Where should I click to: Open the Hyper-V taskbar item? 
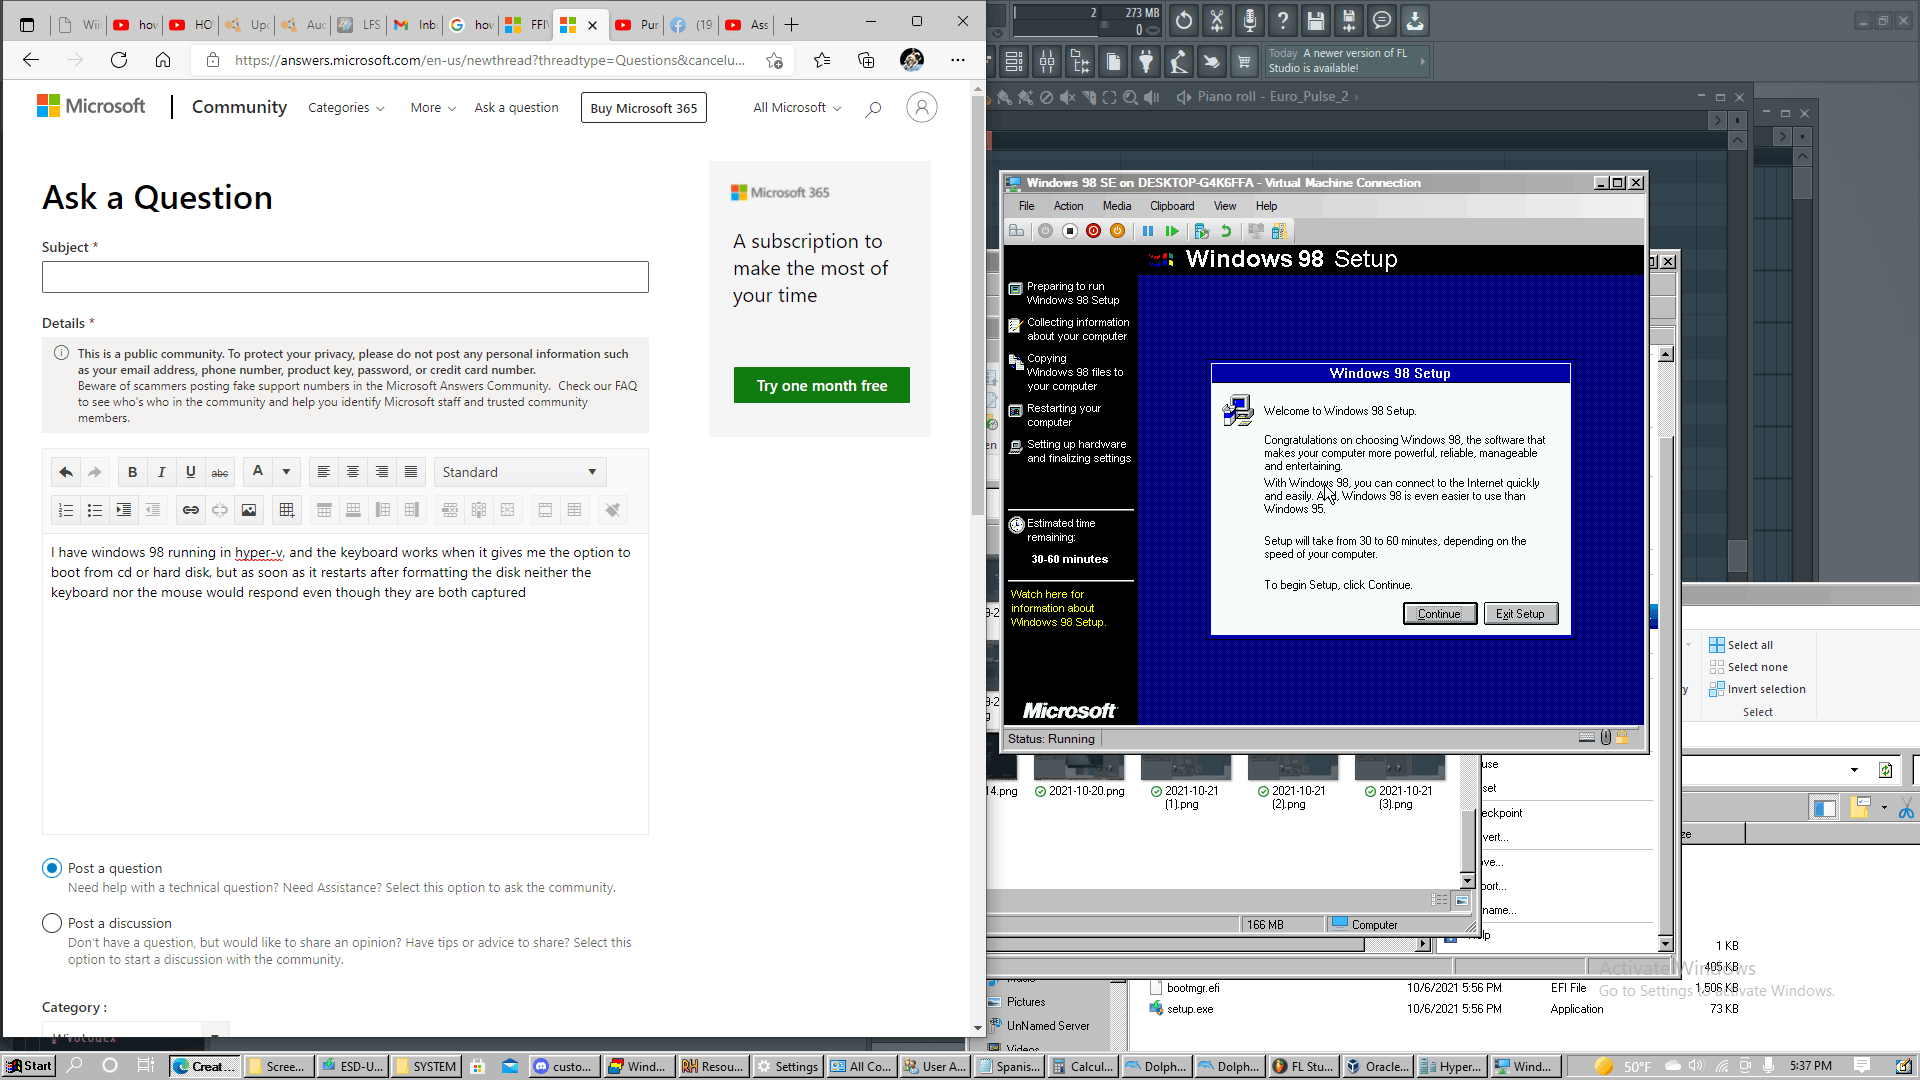click(1450, 1066)
